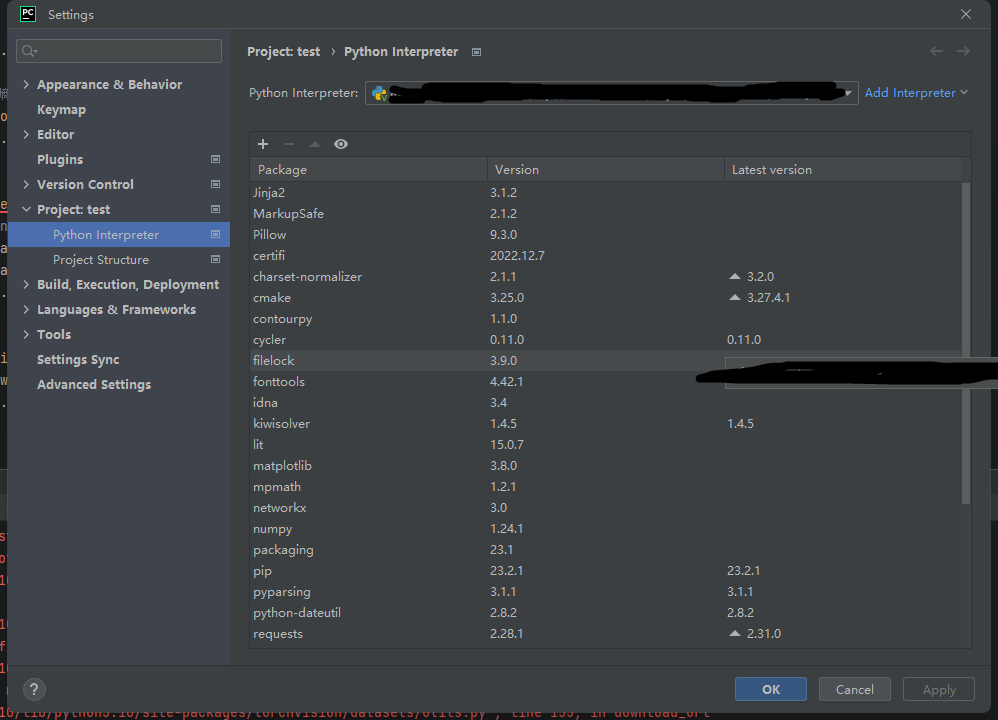The height and width of the screenshot is (720, 998).
Task: Select the pip package row
Action: [x=605, y=570]
